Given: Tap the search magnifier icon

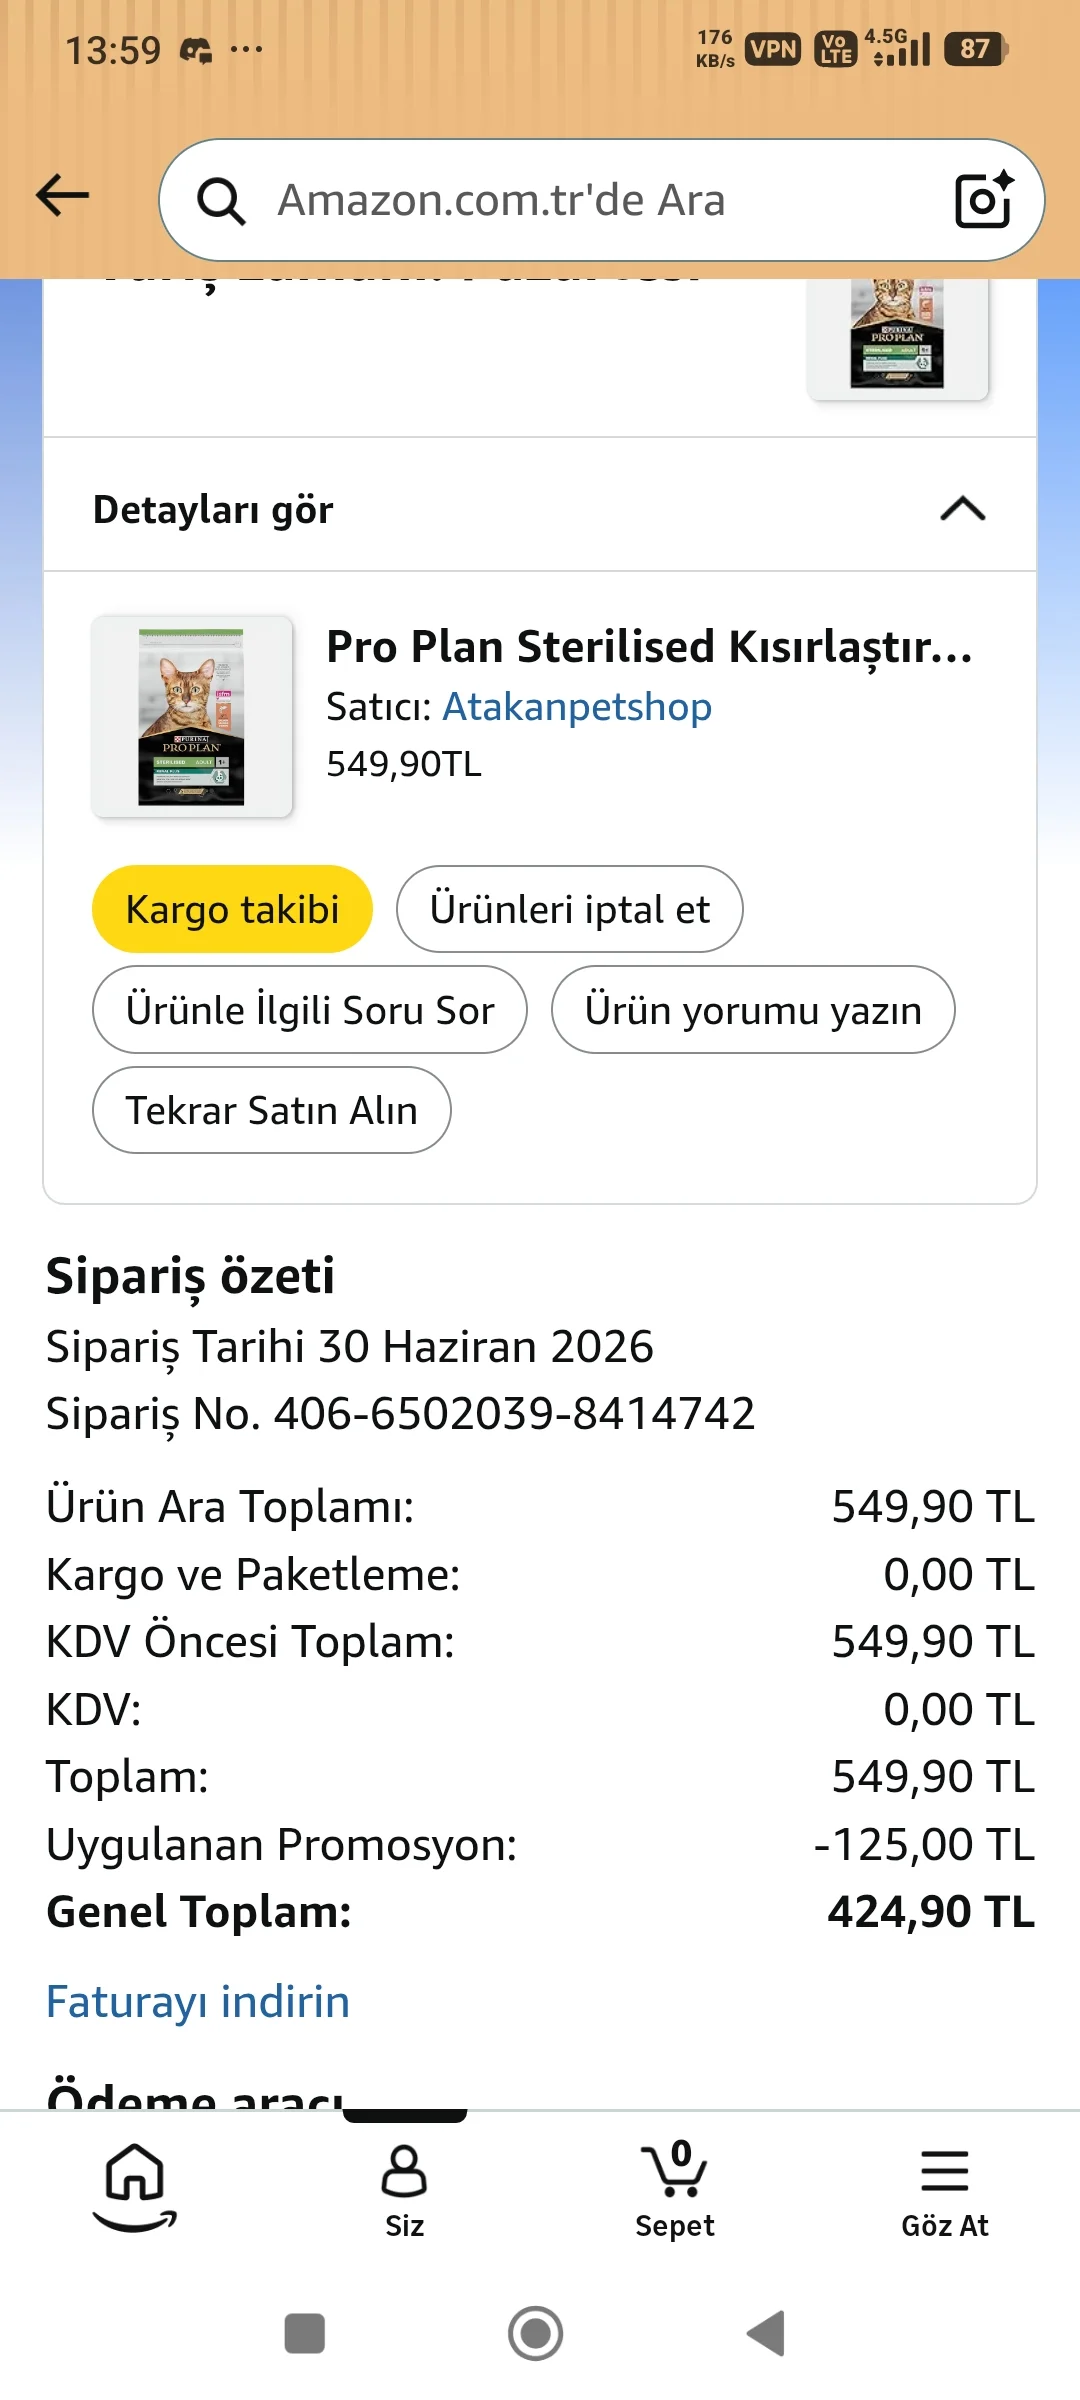Looking at the screenshot, I should pyautogui.click(x=221, y=201).
